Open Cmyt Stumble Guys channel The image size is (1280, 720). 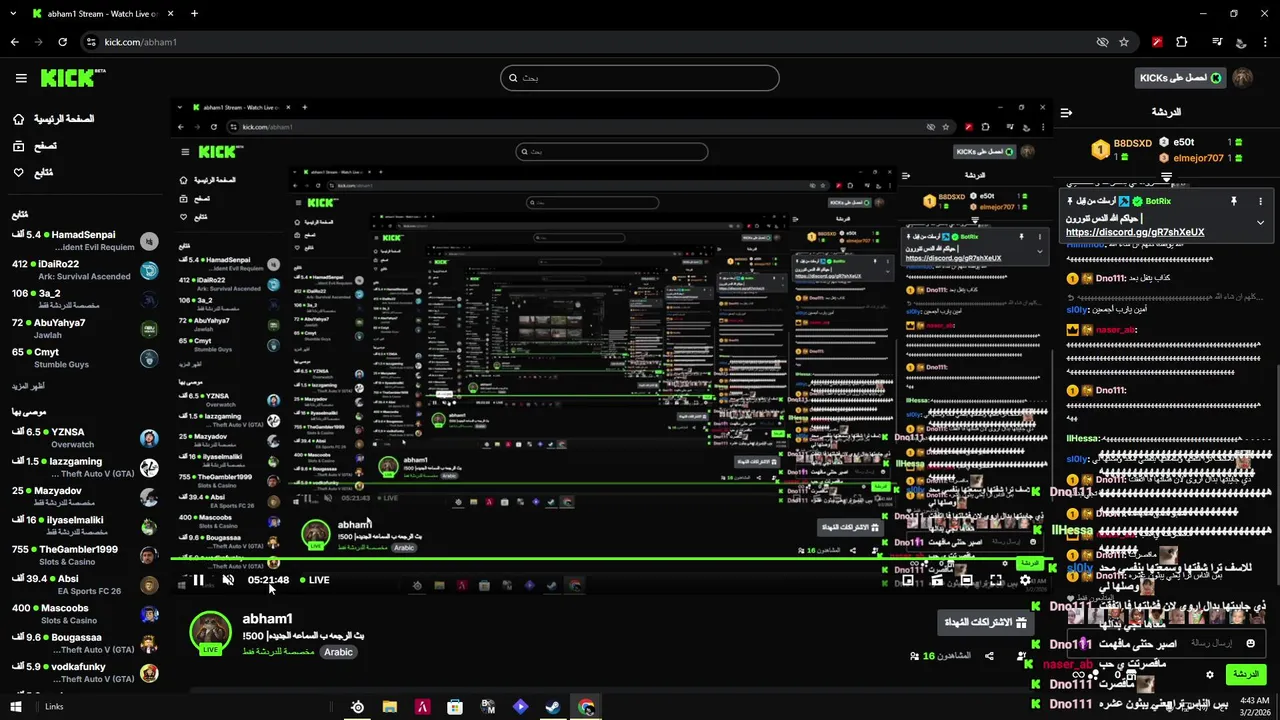click(x=85, y=358)
